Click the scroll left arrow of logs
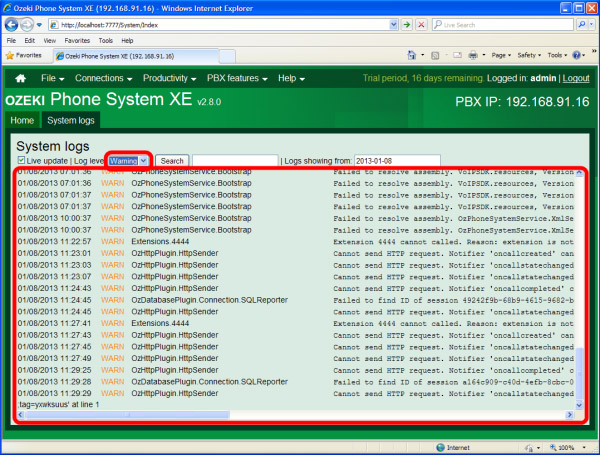This screenshot has width=600, height=455. 21,415
